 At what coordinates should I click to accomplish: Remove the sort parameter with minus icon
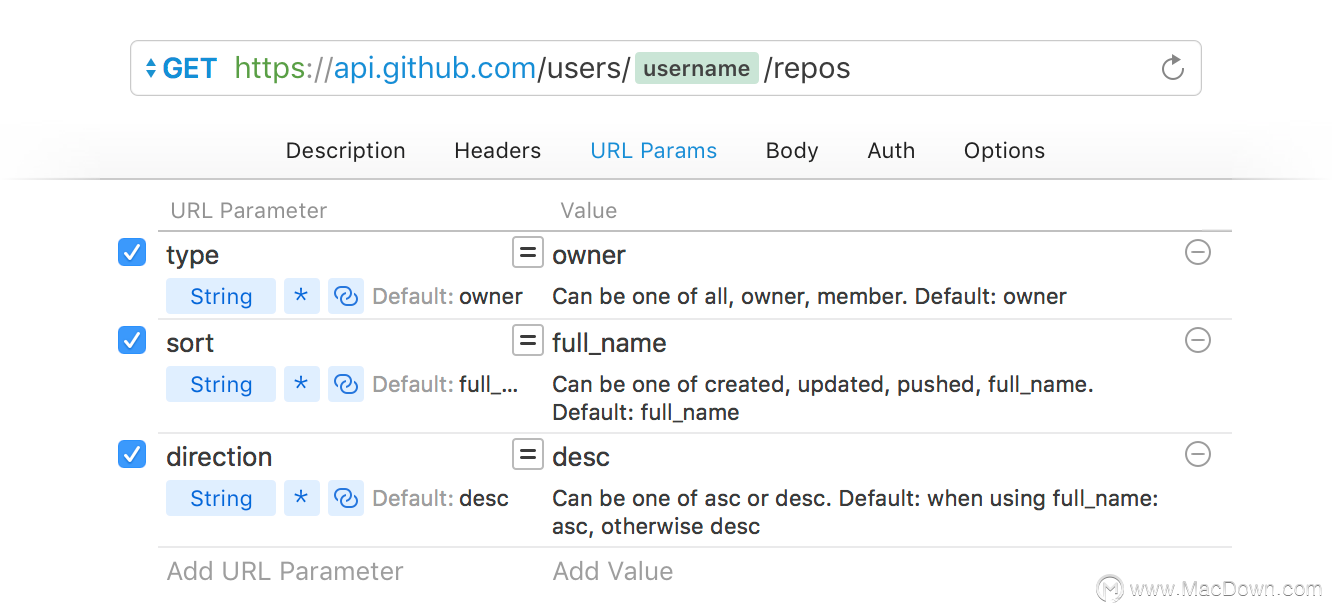[1198, 340]
